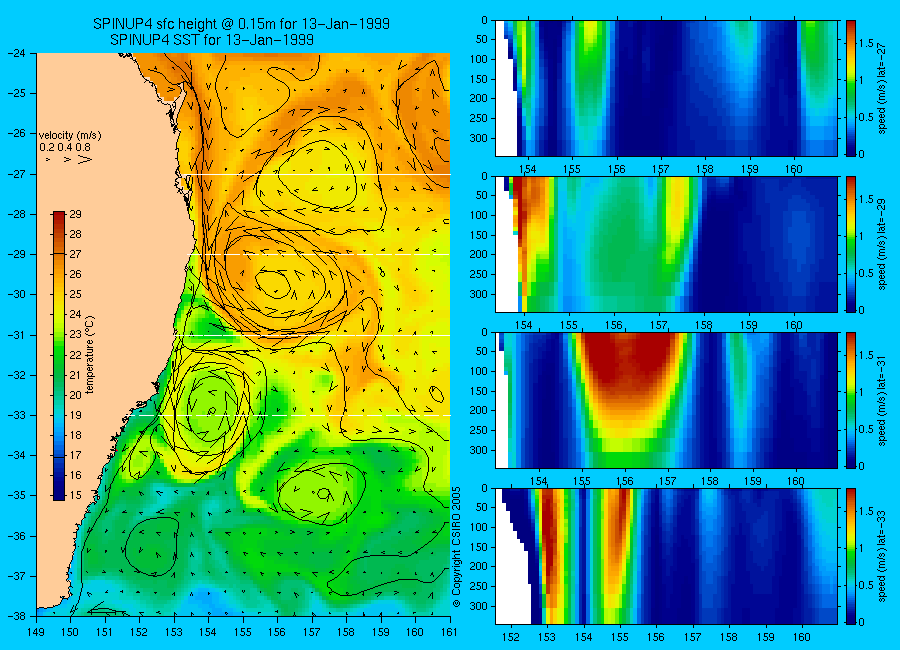Image resolution: width=900 pixels, height=650 pixels.
Task: Click the -24 latitude label on the map axis
Action: (16, 53)
